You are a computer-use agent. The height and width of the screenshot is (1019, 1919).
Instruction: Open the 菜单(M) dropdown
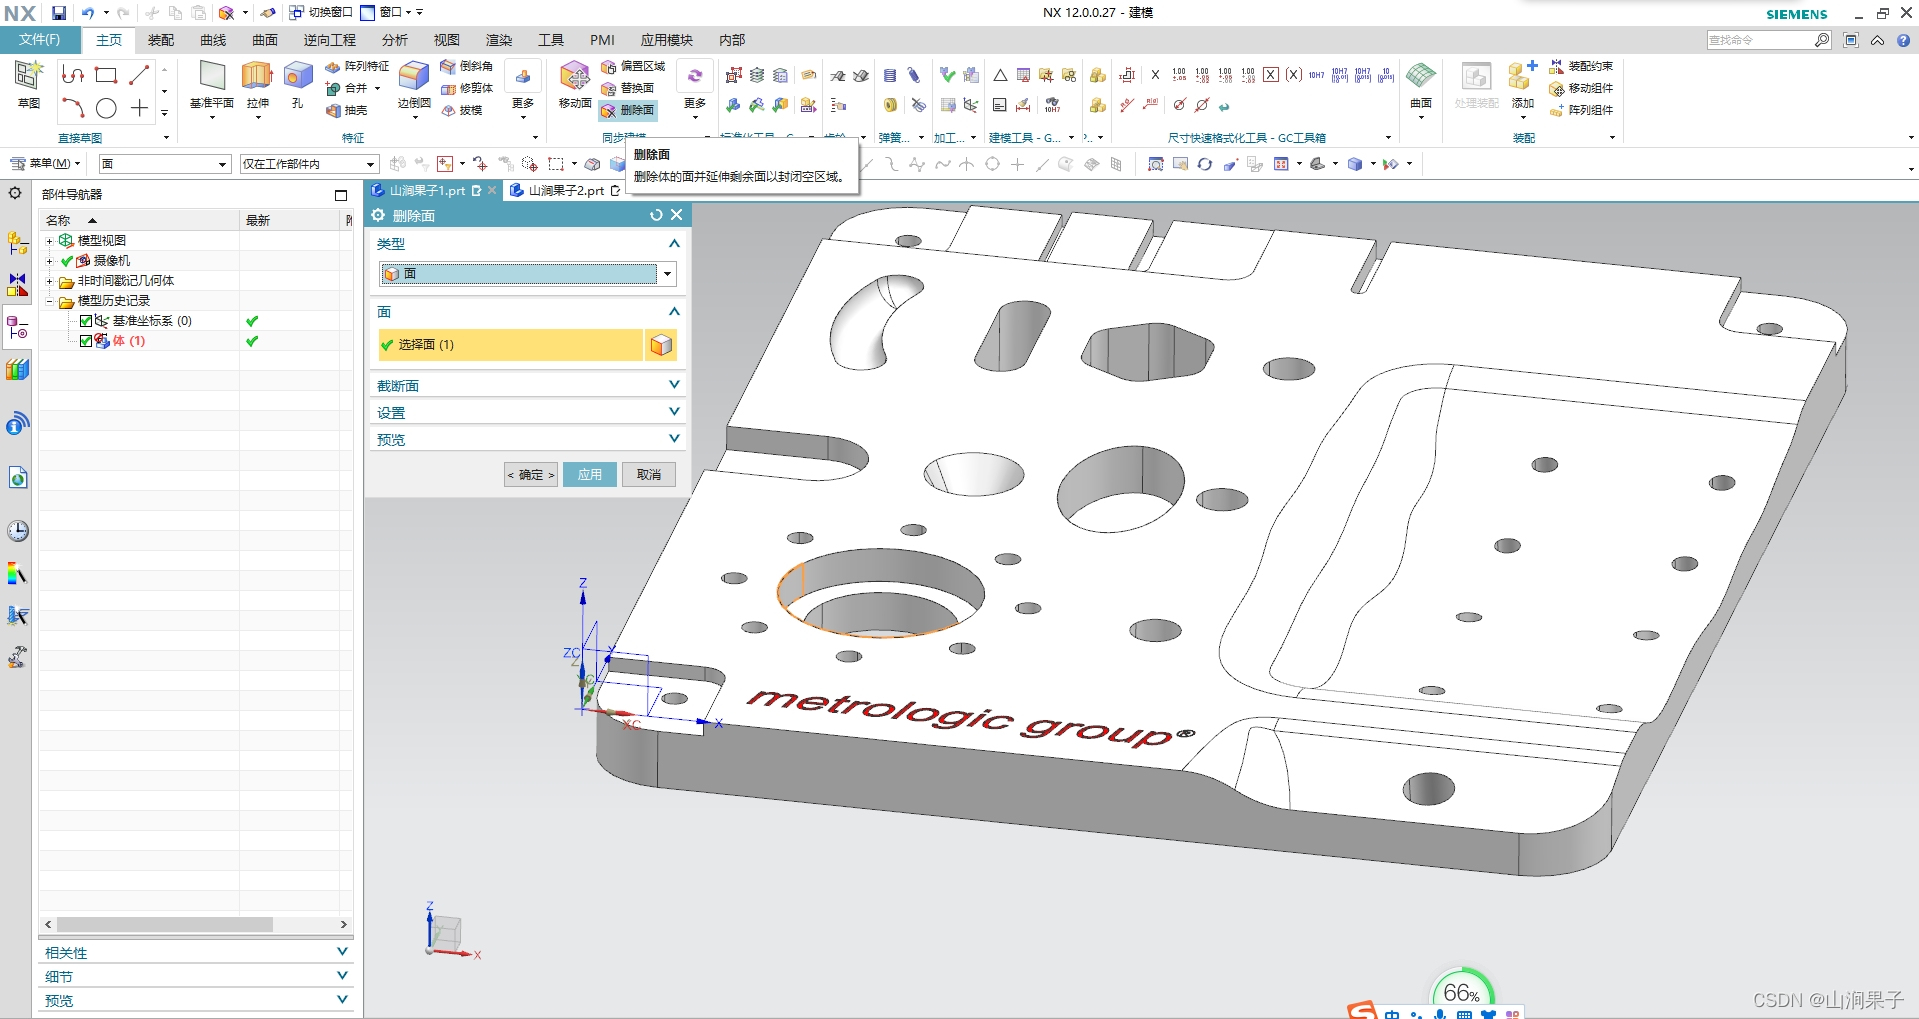45,164
